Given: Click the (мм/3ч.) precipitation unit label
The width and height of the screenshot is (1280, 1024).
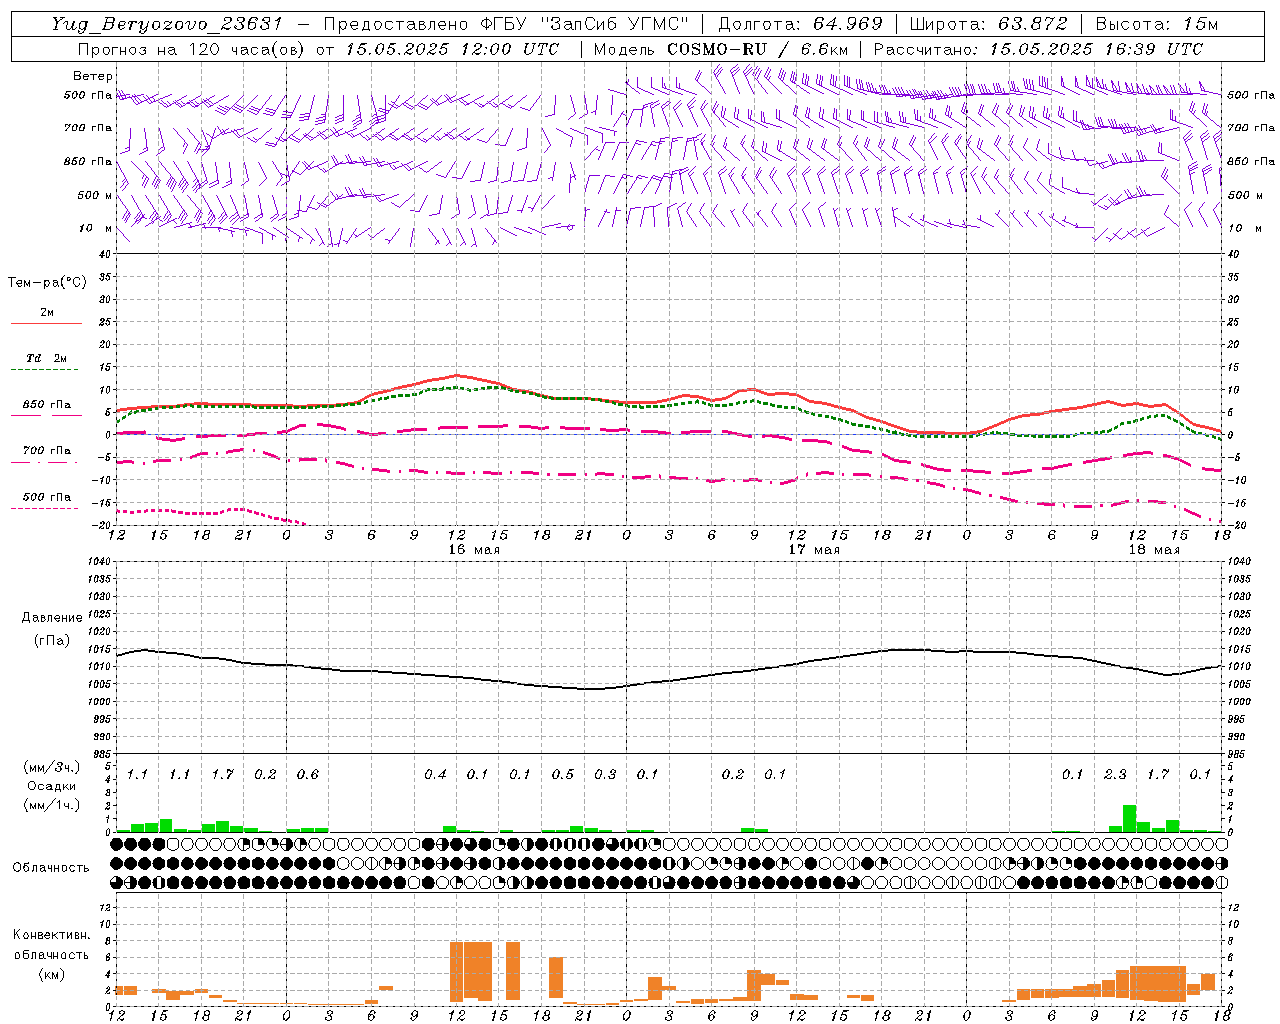Looking at the screenshot, I should (51, 768).
